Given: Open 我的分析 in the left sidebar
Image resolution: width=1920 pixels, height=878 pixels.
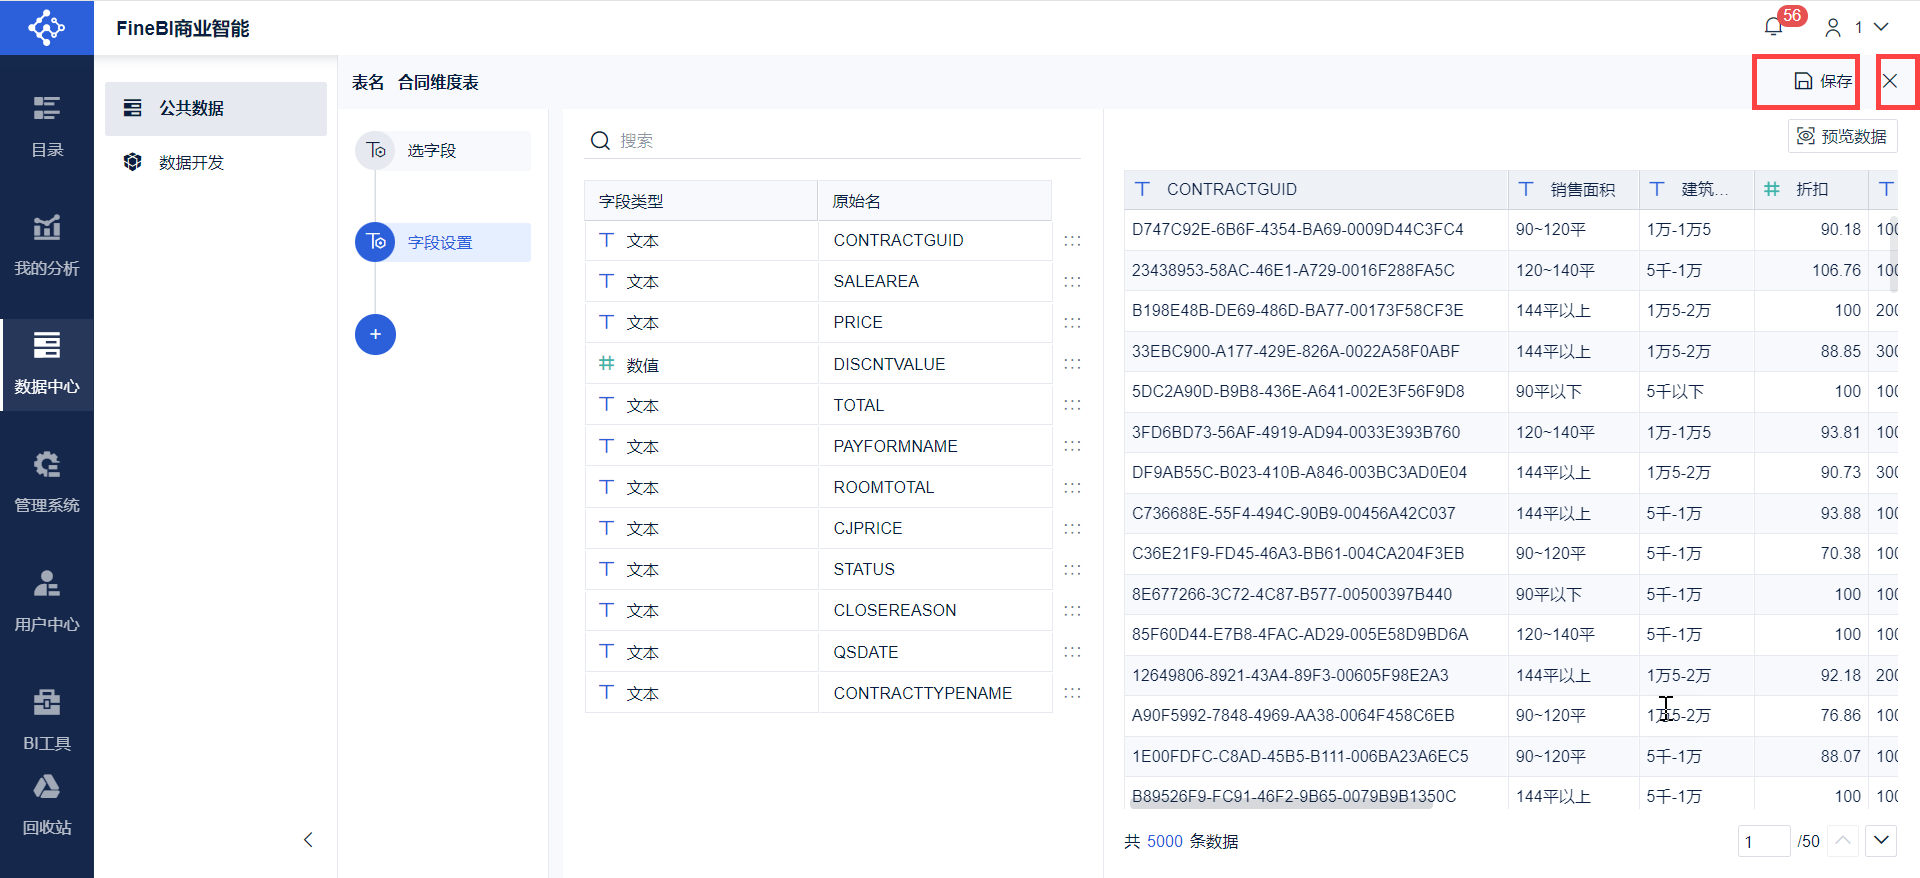Looking at the screenshot, I should (x=47, y=246).
